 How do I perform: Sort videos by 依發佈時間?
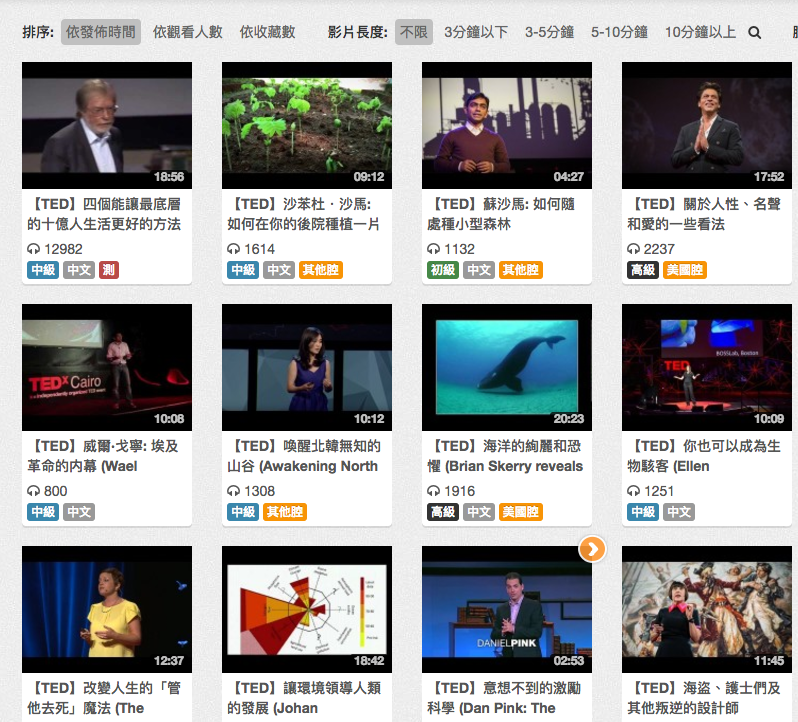tap(101, 32)
